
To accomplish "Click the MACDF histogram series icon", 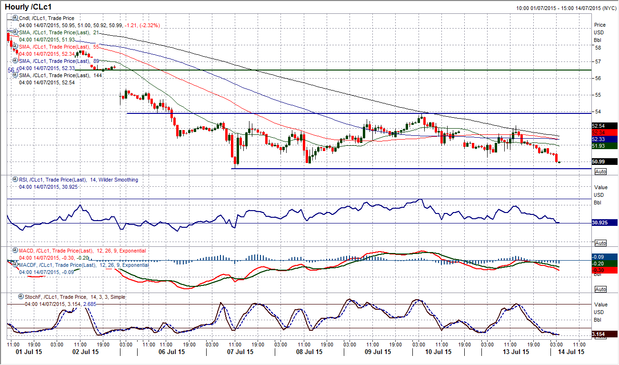I will [15, 265].
